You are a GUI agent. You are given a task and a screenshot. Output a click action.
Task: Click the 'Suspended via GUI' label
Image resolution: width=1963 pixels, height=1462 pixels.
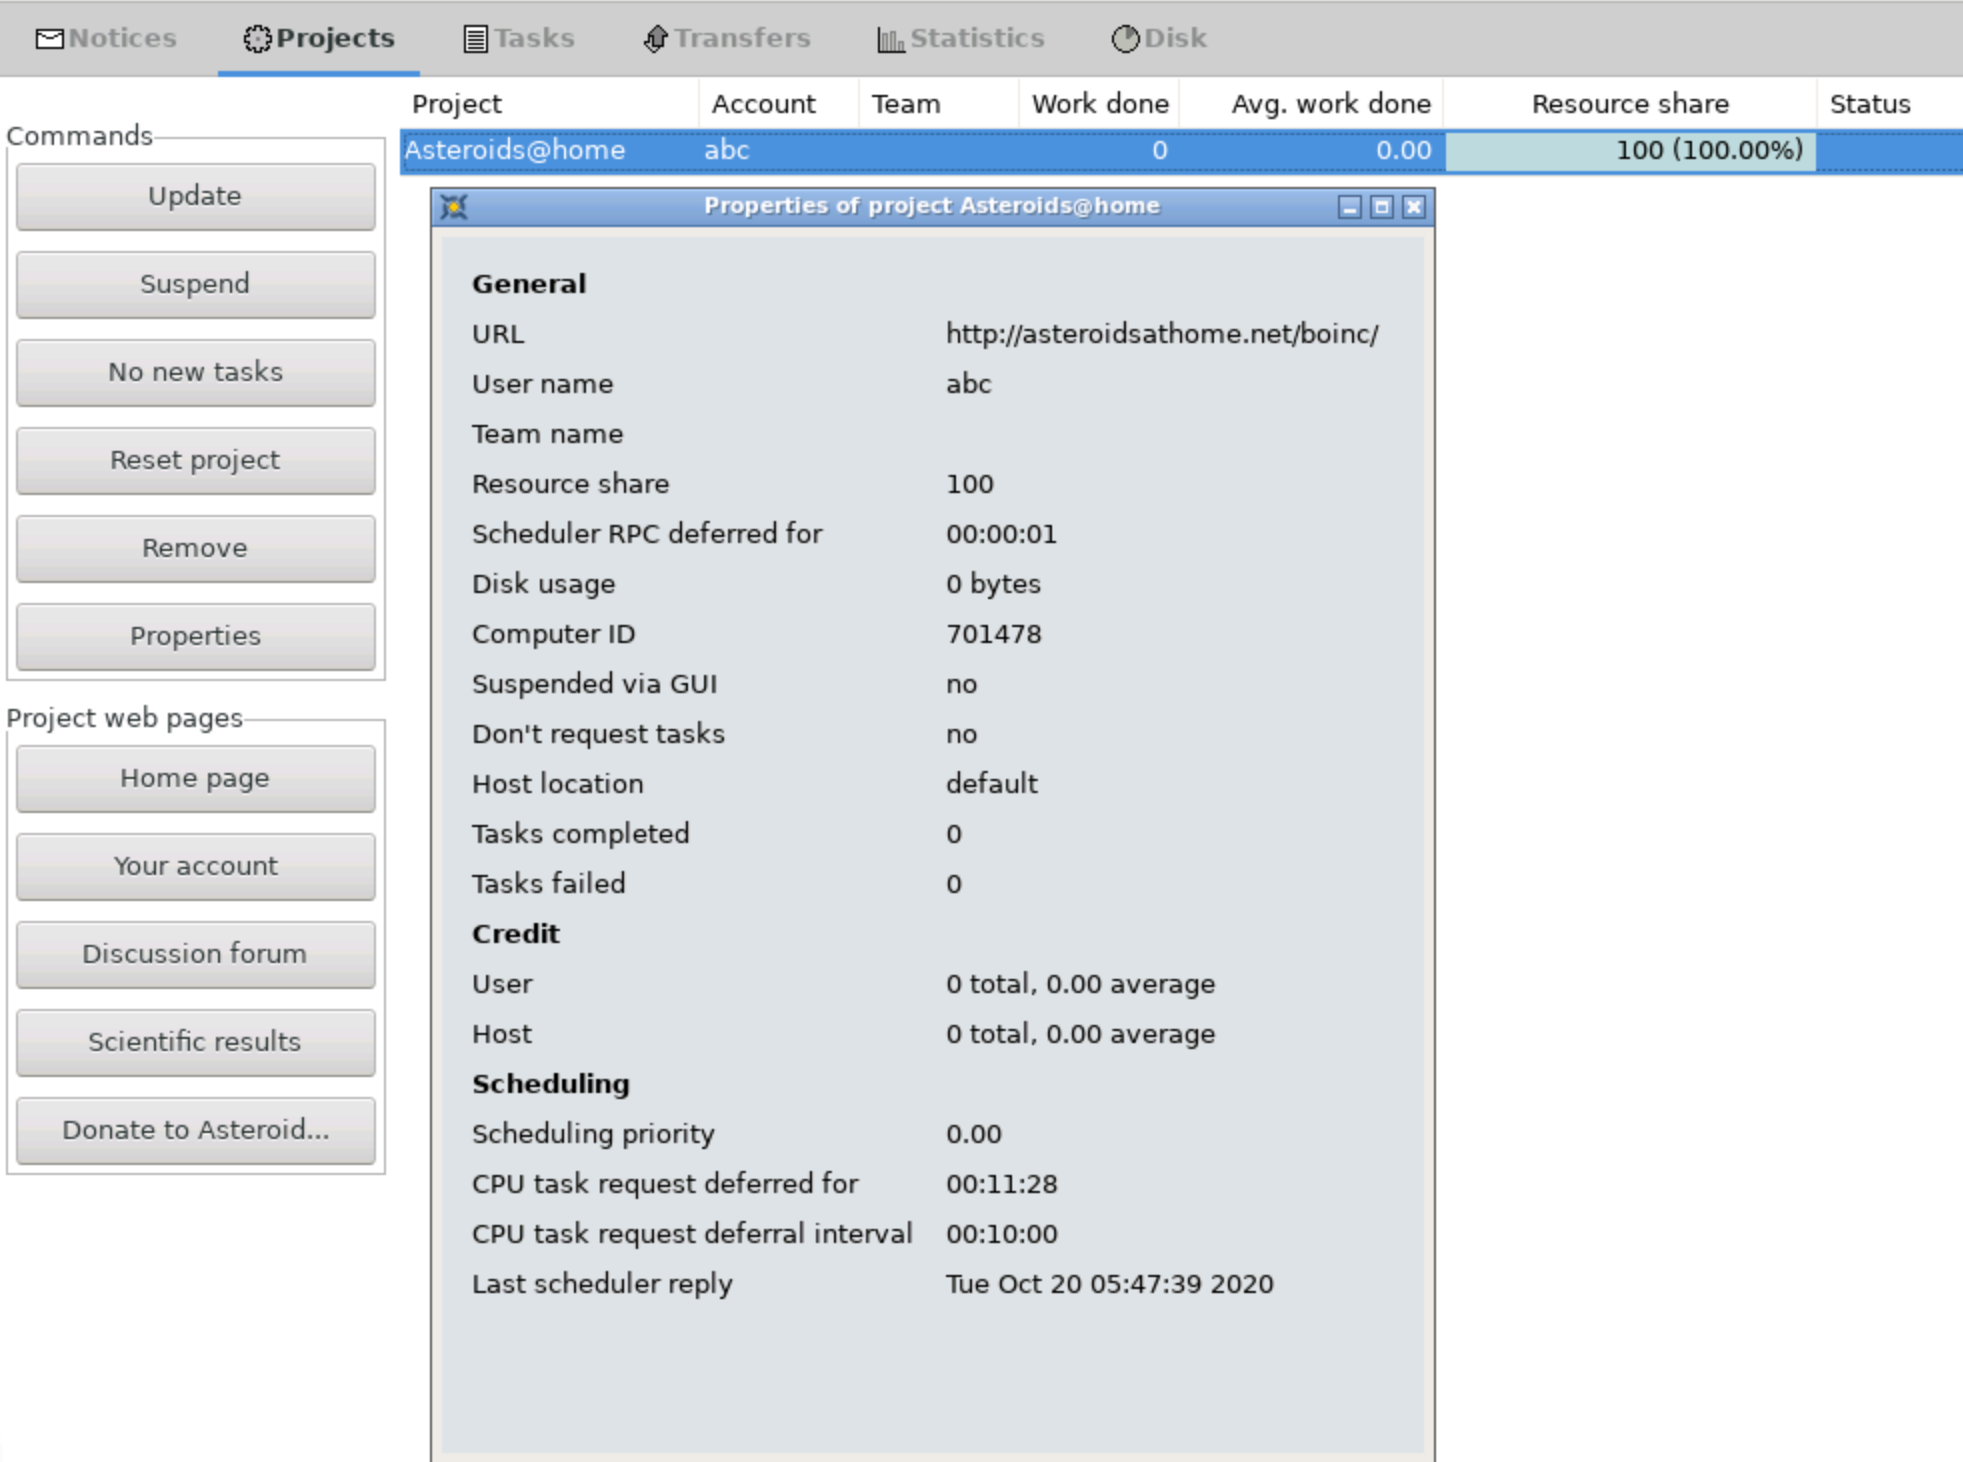pyautogui.click(x=595, y=684)
